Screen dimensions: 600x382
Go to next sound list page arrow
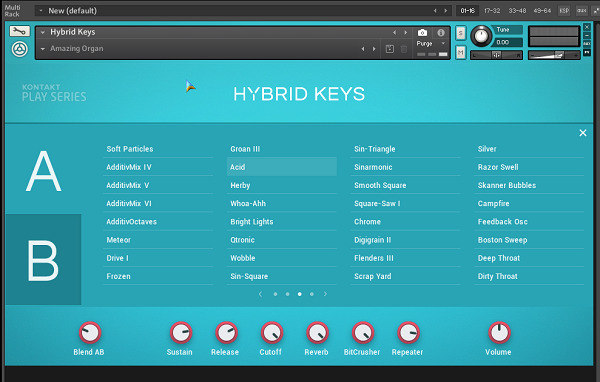point(325,294)
